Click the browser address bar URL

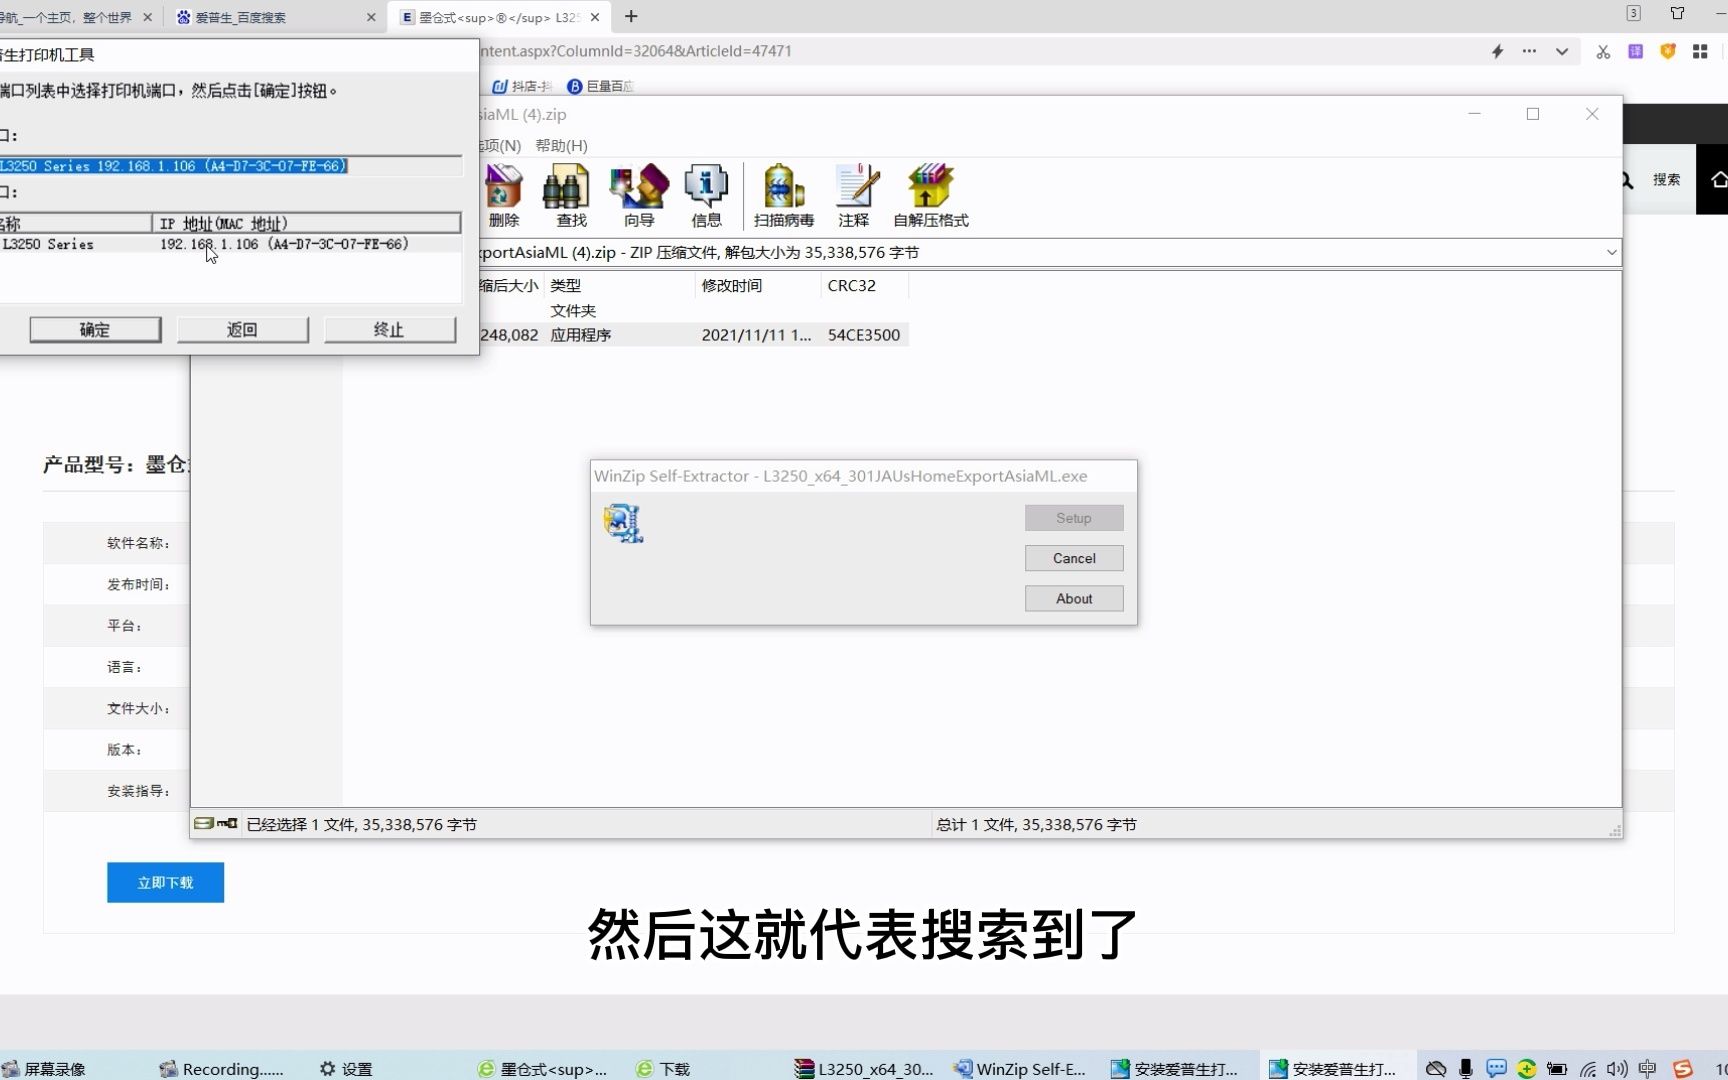636,51
